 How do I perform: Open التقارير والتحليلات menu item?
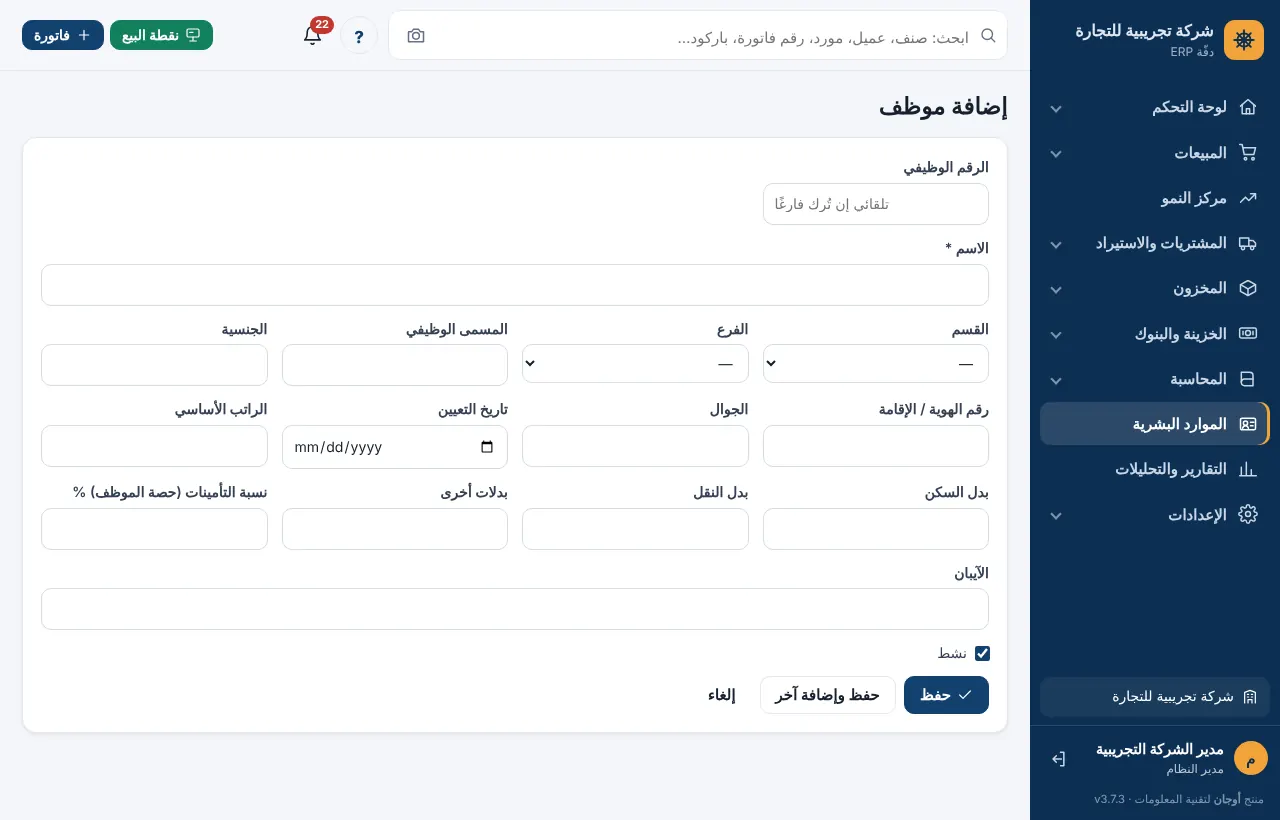click(x=1154, y=469)
